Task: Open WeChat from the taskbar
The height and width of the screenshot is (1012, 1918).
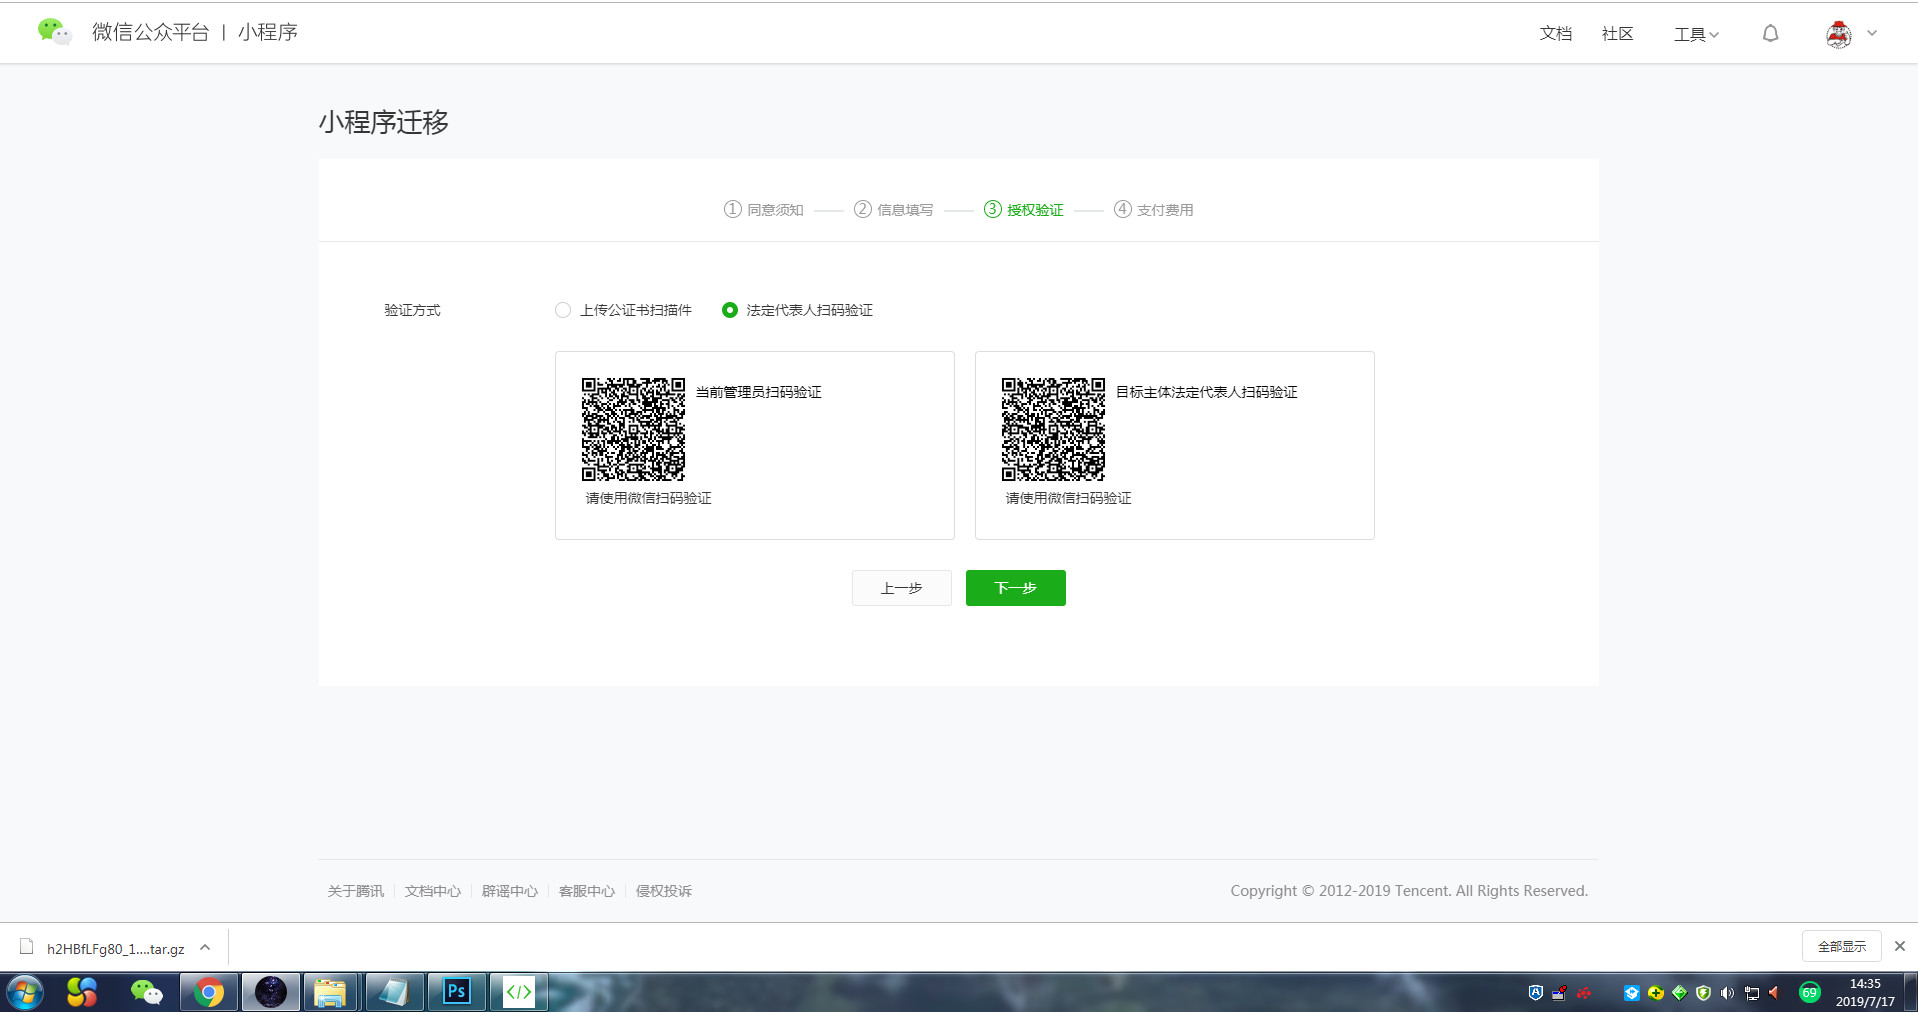Action: (x=146, y=992)
